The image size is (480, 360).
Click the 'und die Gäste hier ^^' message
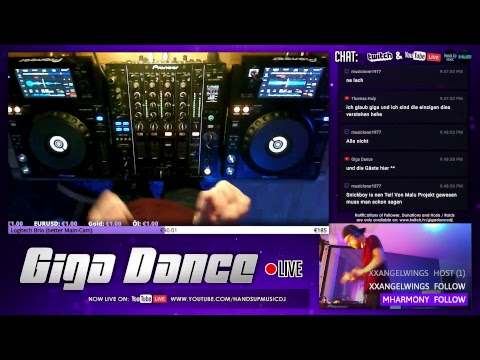370,168
